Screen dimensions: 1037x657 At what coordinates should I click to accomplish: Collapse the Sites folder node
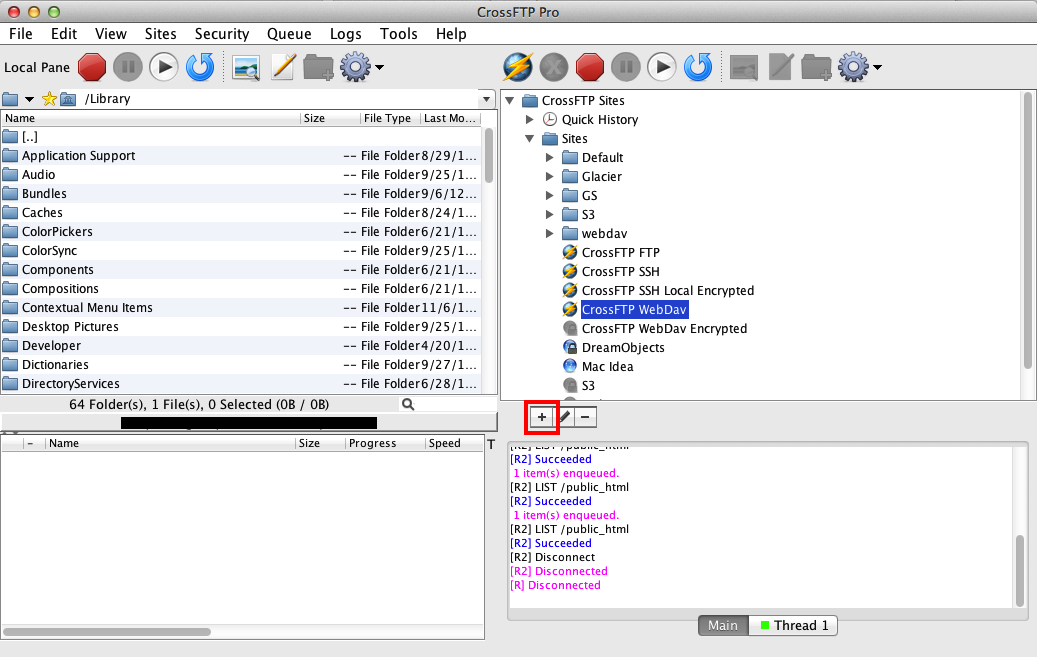click(x=530, y=138)
